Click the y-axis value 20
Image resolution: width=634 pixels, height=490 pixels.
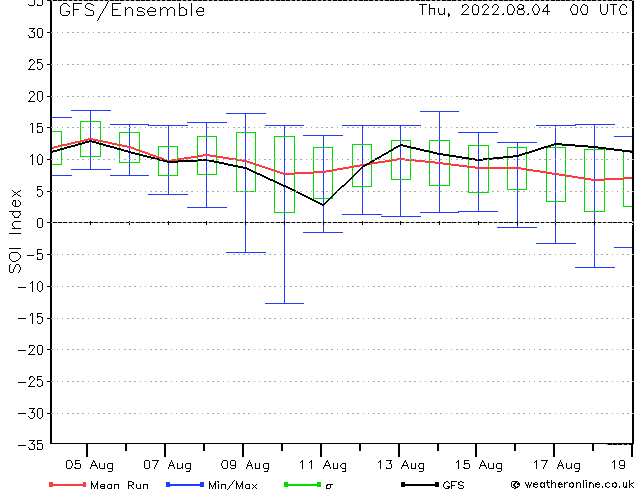(36, 97)
